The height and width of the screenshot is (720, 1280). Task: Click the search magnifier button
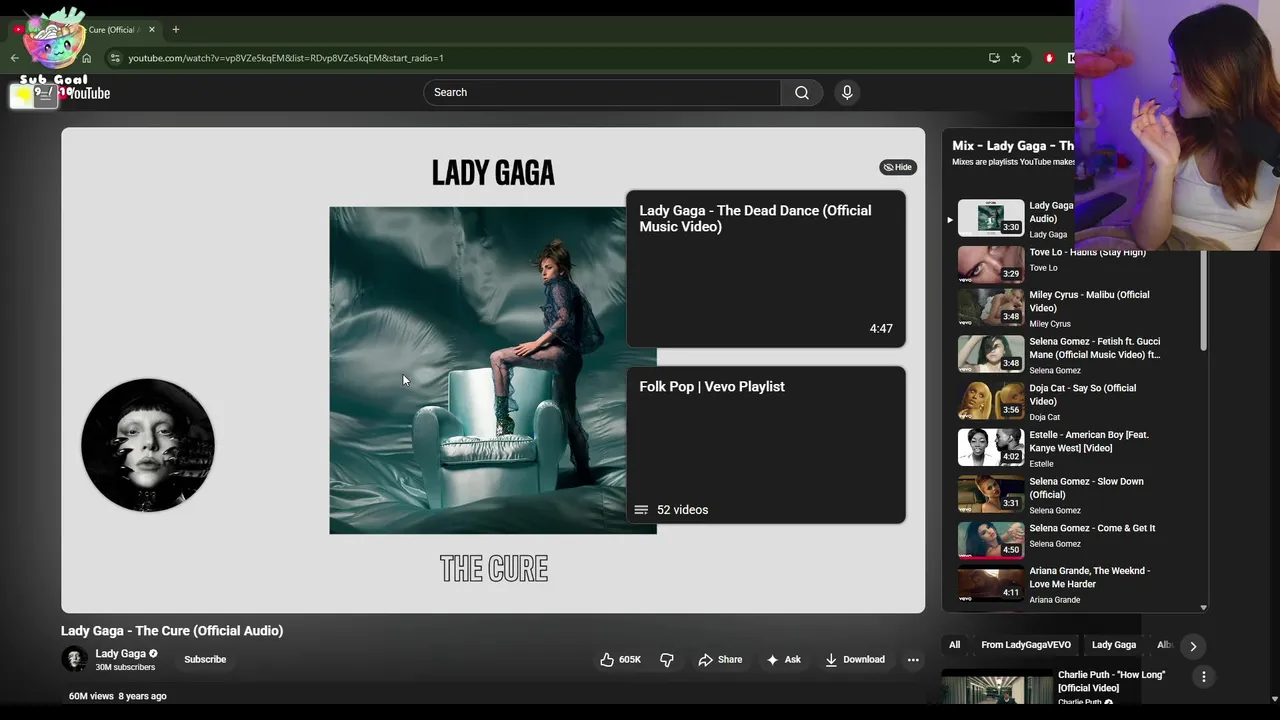[x=802, y=92]
